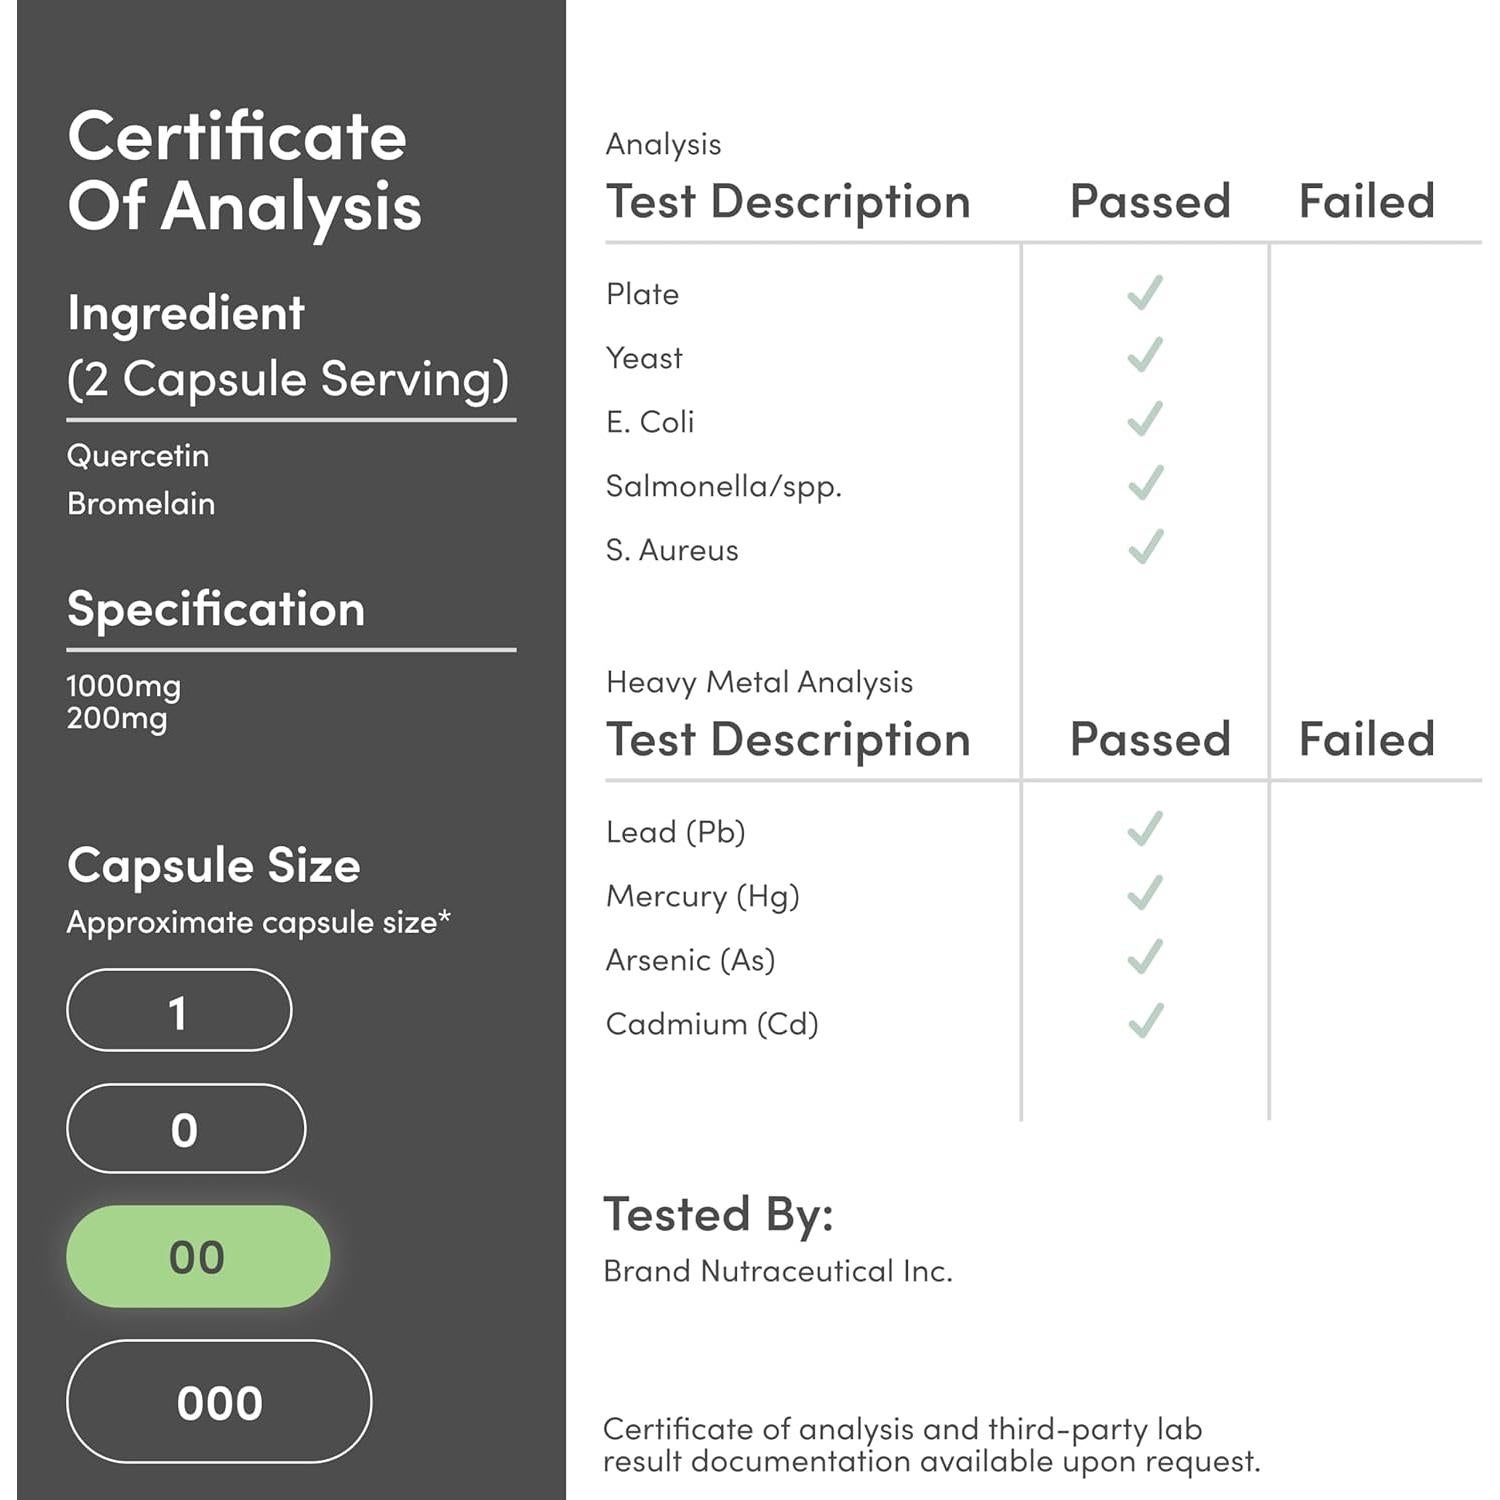Screen dimensions: 1500x1500
Task: Click the Lead (Pb) passed checkmark
Action: pos(1145,830)
